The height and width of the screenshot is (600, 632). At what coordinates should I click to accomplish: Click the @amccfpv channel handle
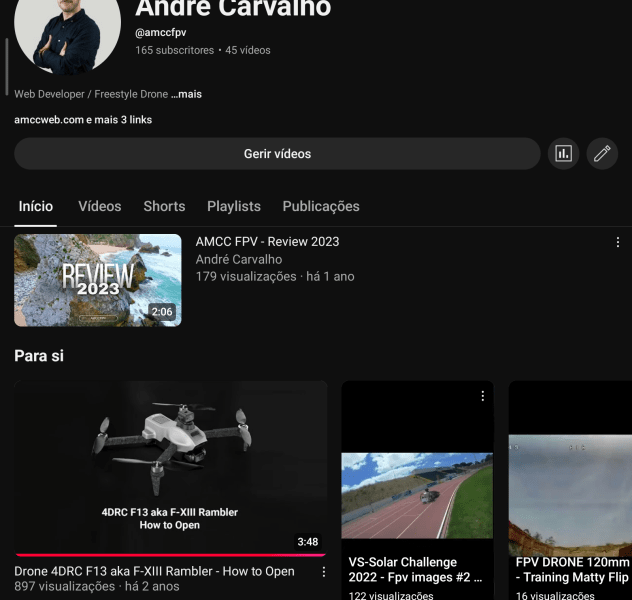(160, 32)
